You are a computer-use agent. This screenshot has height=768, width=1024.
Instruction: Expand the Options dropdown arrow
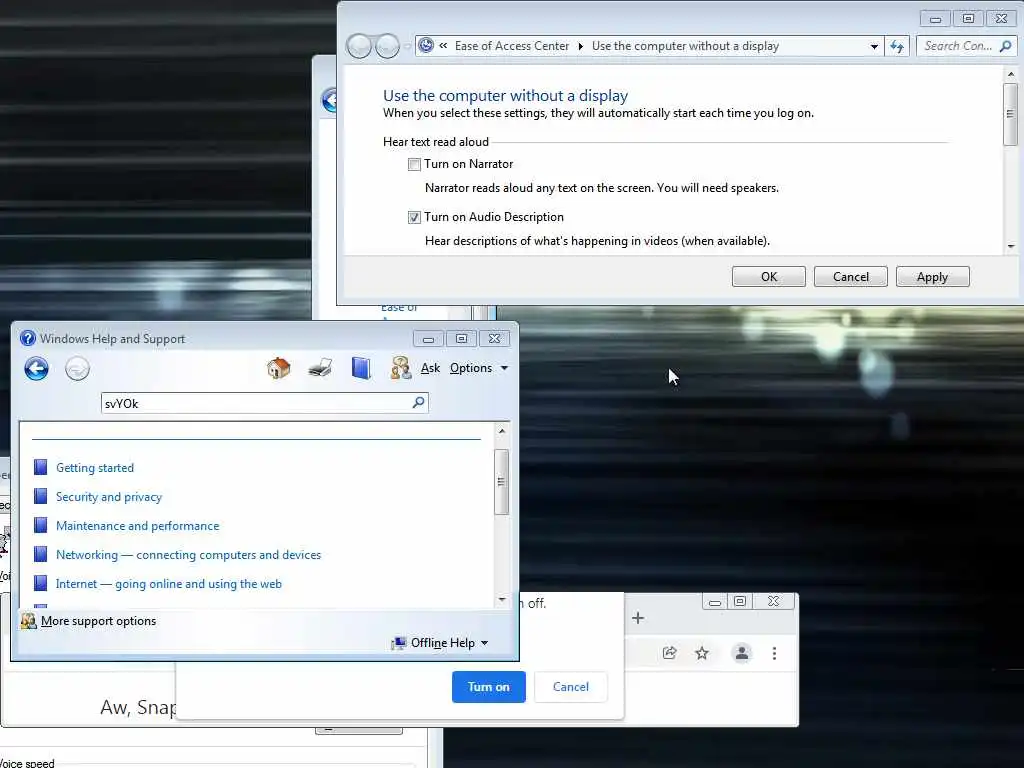pos(504,368)
